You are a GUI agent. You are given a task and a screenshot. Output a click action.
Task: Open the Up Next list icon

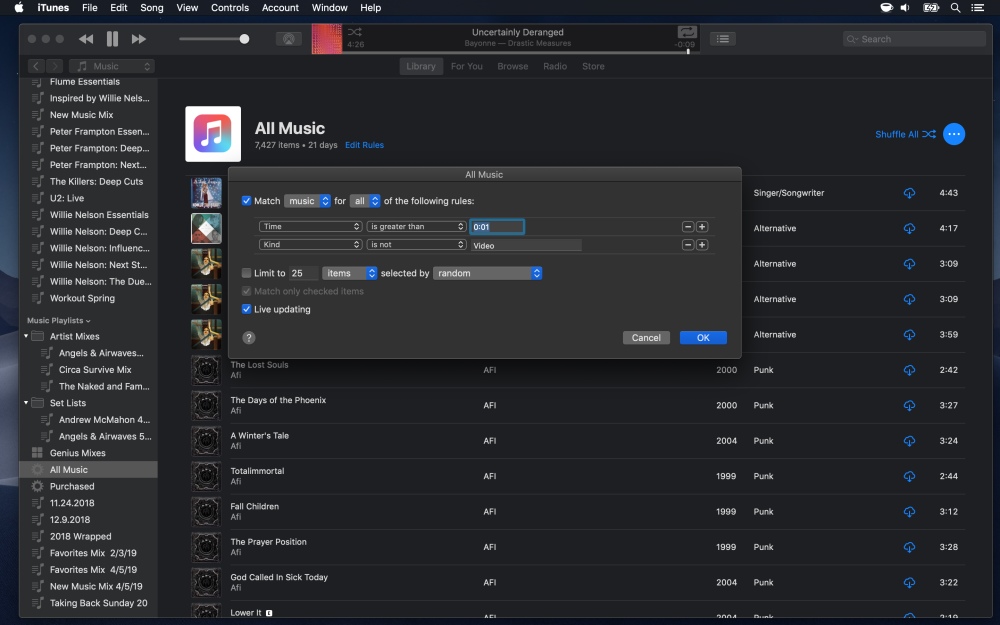723,39
